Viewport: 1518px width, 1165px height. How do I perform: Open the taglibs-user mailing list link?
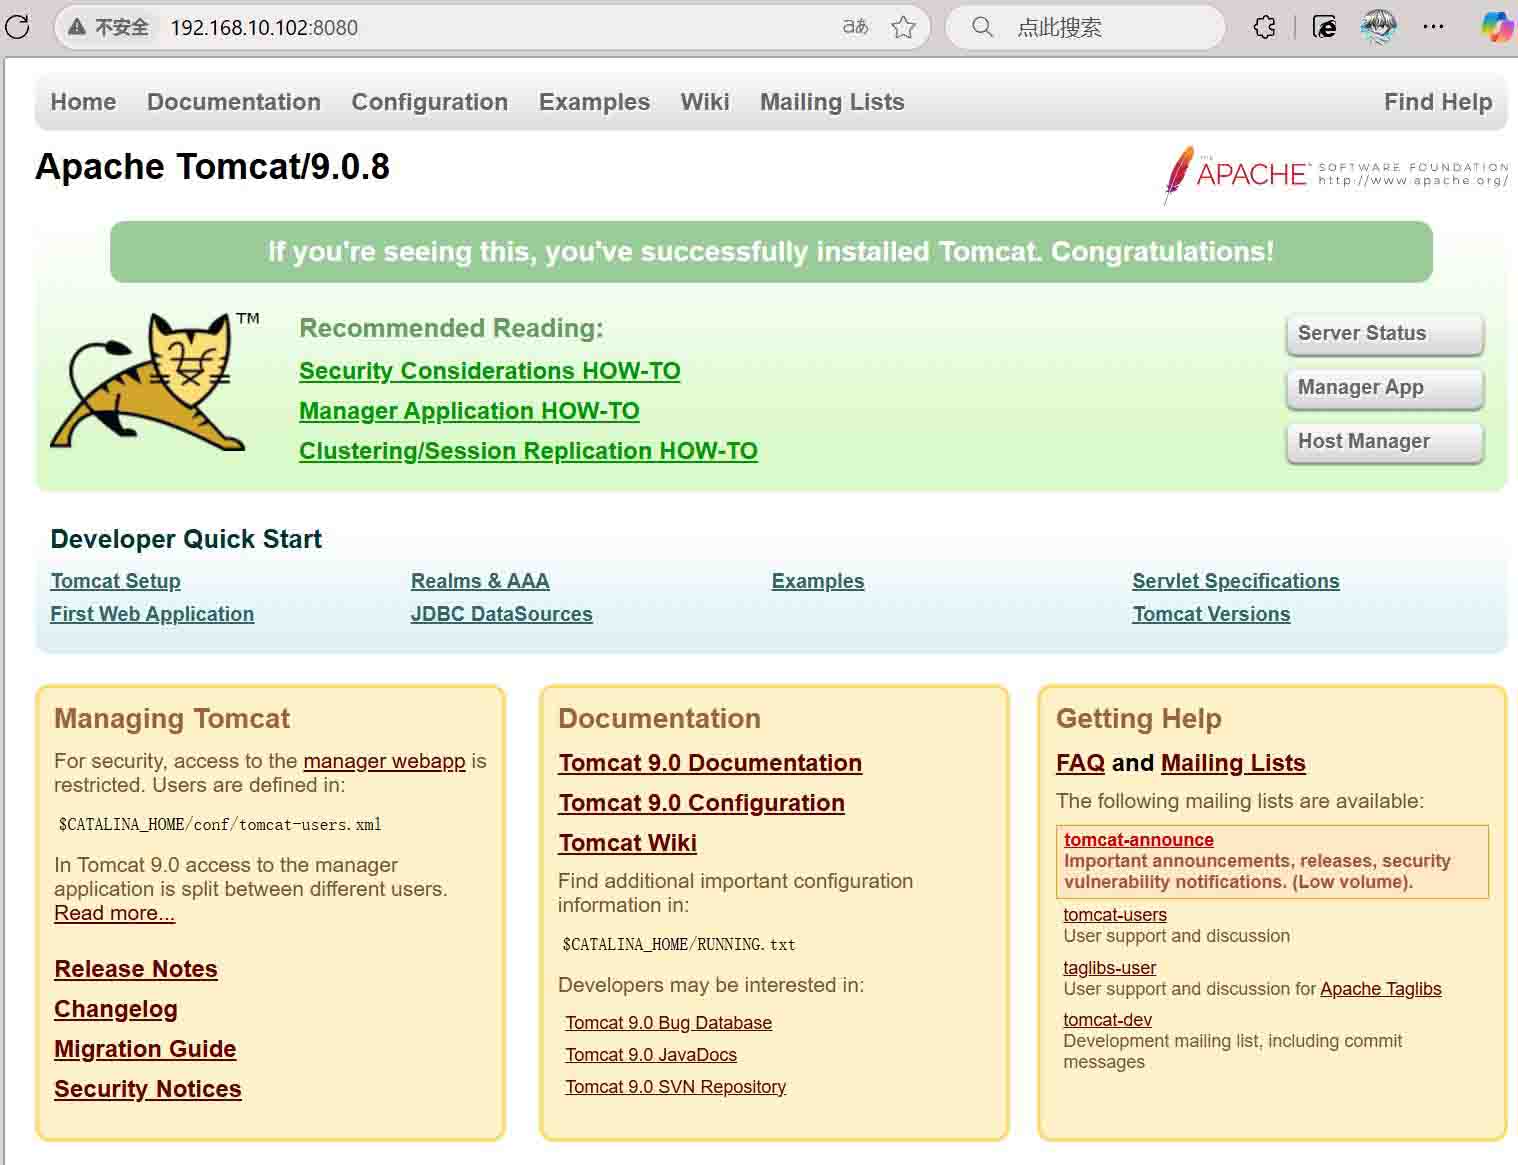tap(1109, 968)
